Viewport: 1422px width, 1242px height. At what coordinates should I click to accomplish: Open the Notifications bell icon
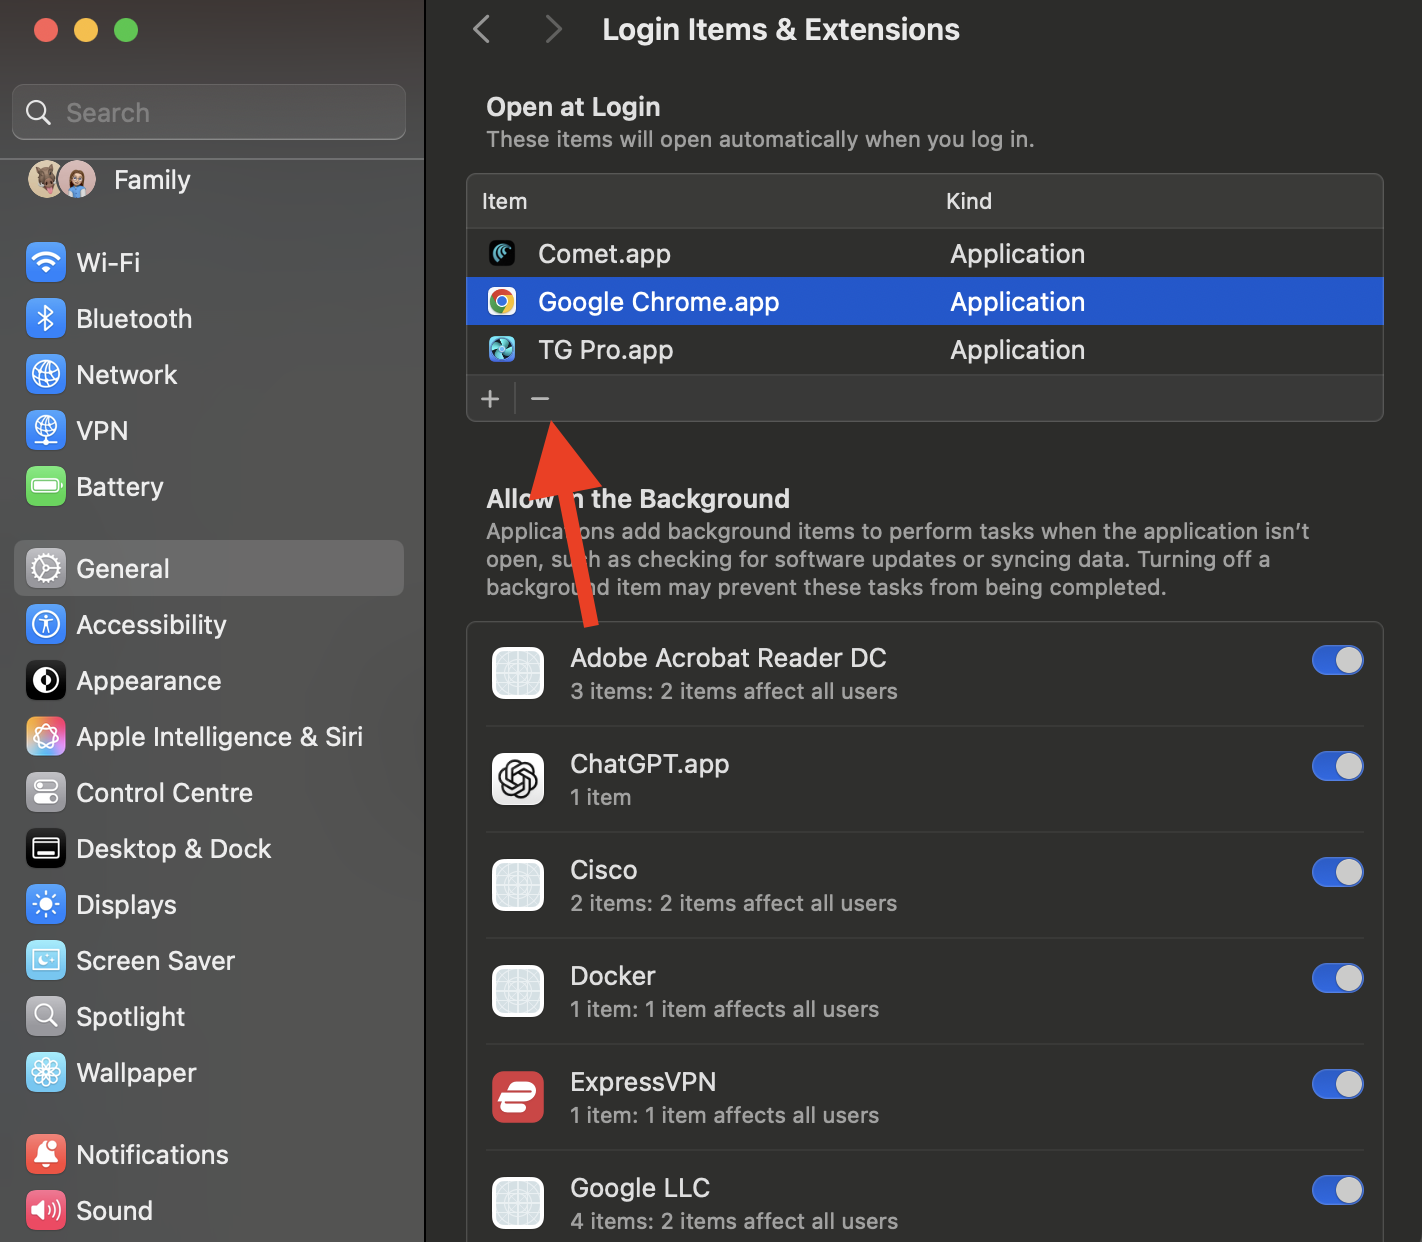[46, 1154]
